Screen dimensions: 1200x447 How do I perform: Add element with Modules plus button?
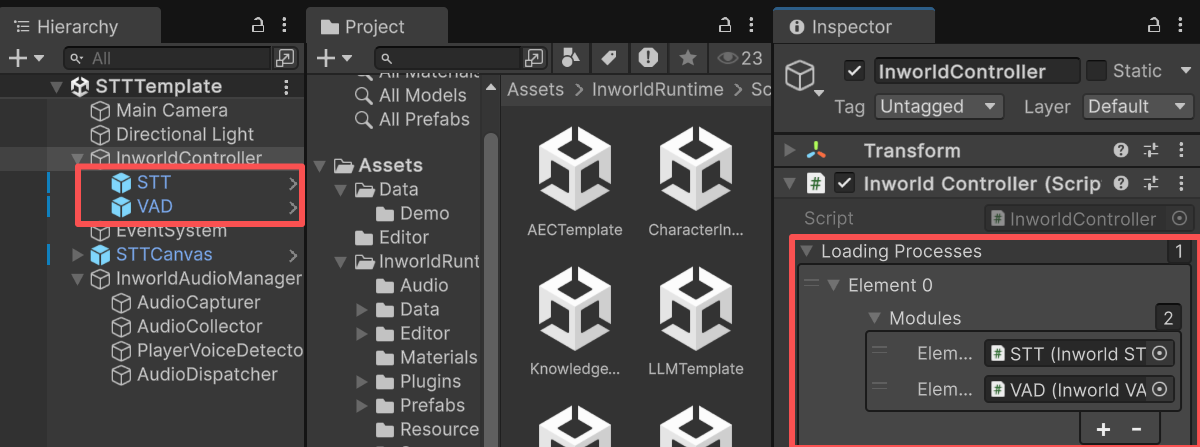tap(1104, 429)
